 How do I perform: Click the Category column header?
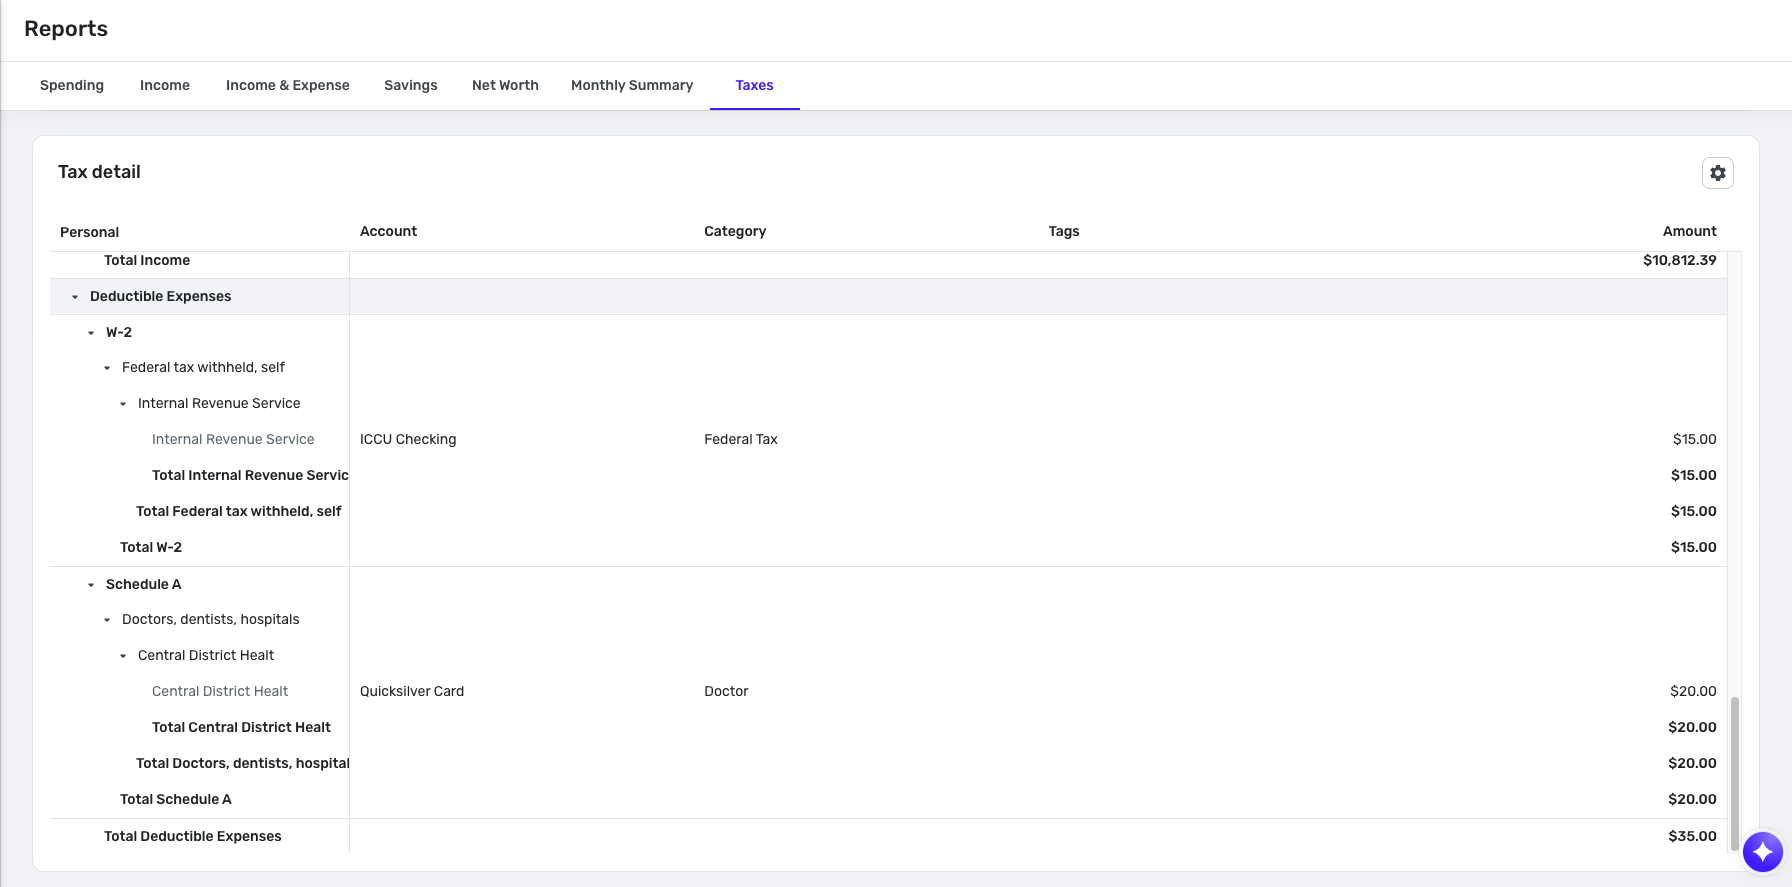pos(735,231)
